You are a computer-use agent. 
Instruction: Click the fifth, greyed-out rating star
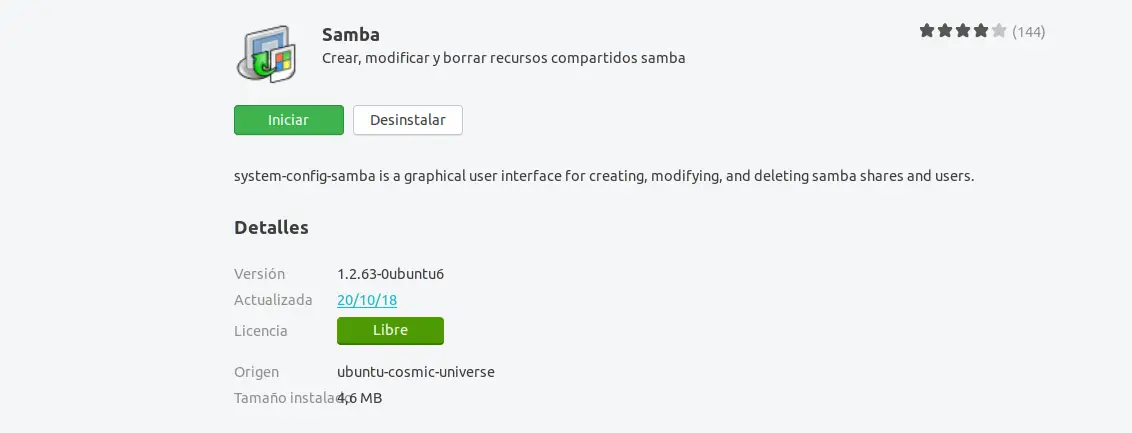(999, 31)
